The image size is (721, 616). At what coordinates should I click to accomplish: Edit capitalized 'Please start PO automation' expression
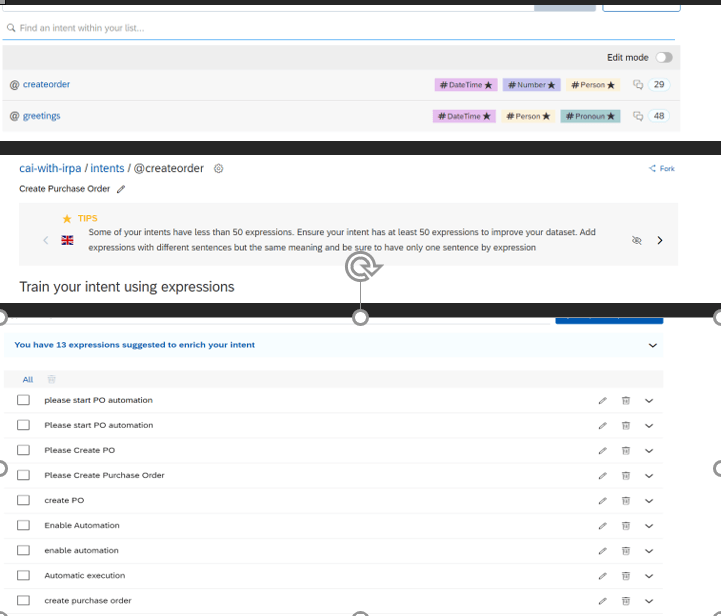pos(602,426)
